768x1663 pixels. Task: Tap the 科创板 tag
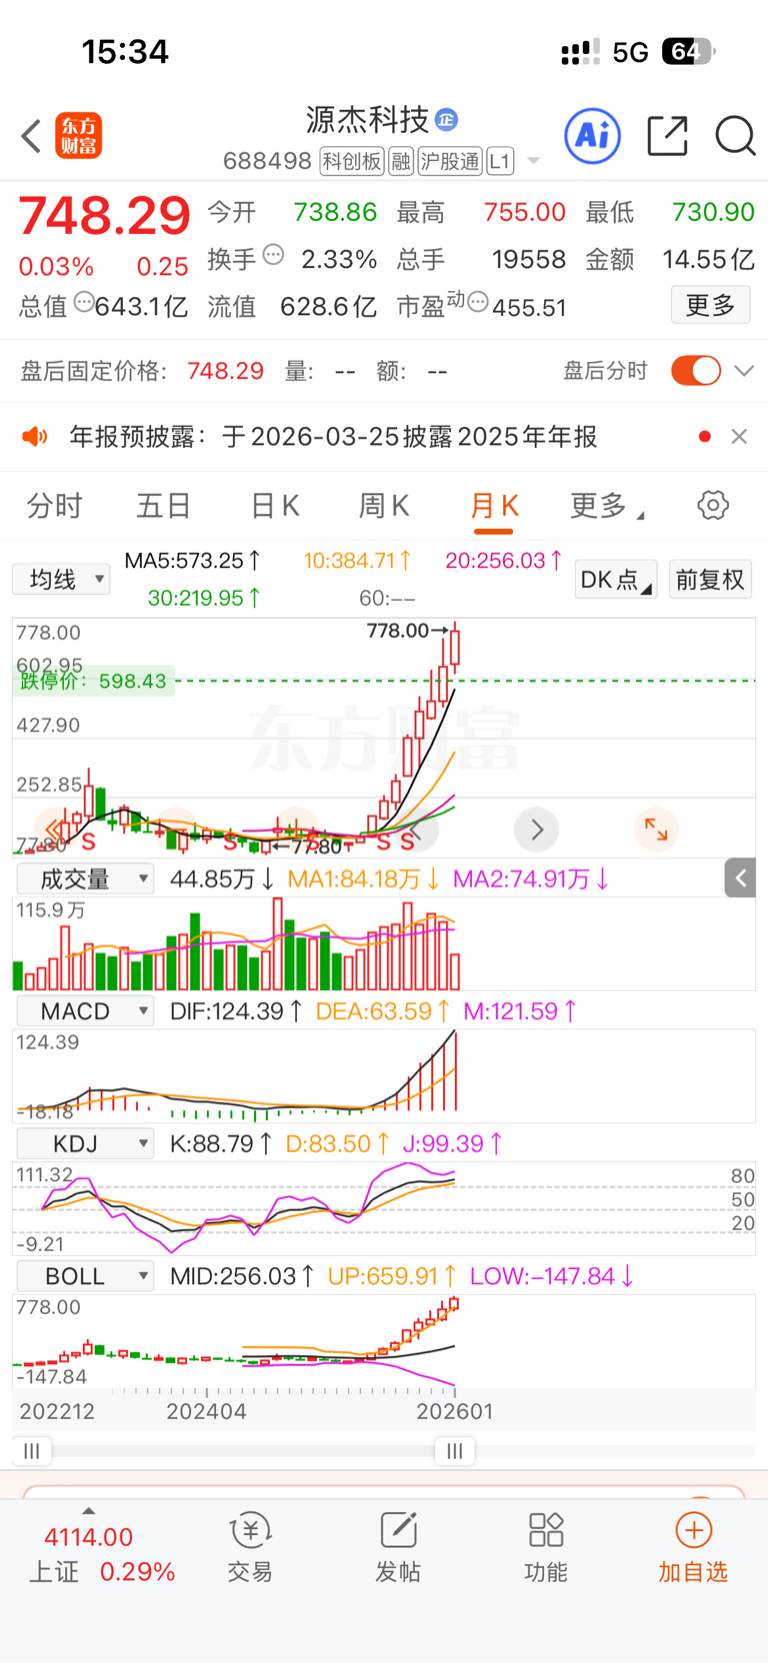[x=352, y=161]
